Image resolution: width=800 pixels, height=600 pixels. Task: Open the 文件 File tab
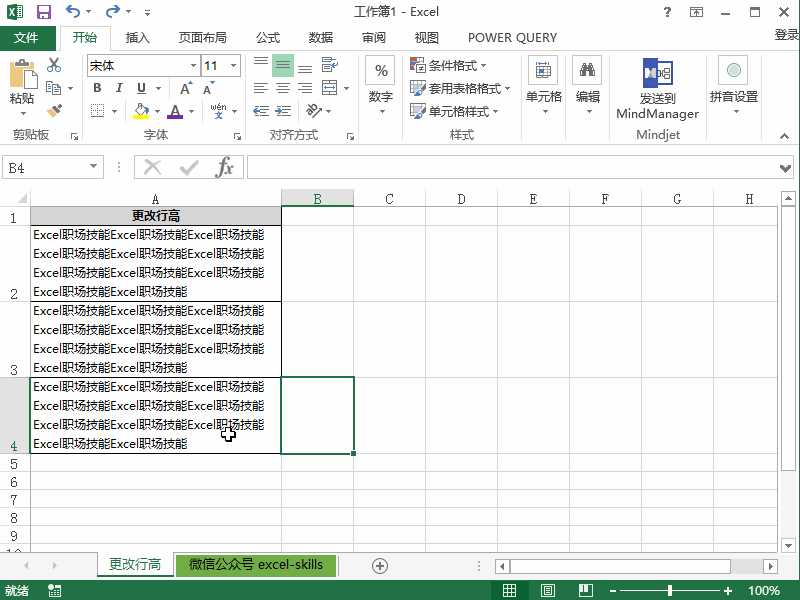(26, 38)
